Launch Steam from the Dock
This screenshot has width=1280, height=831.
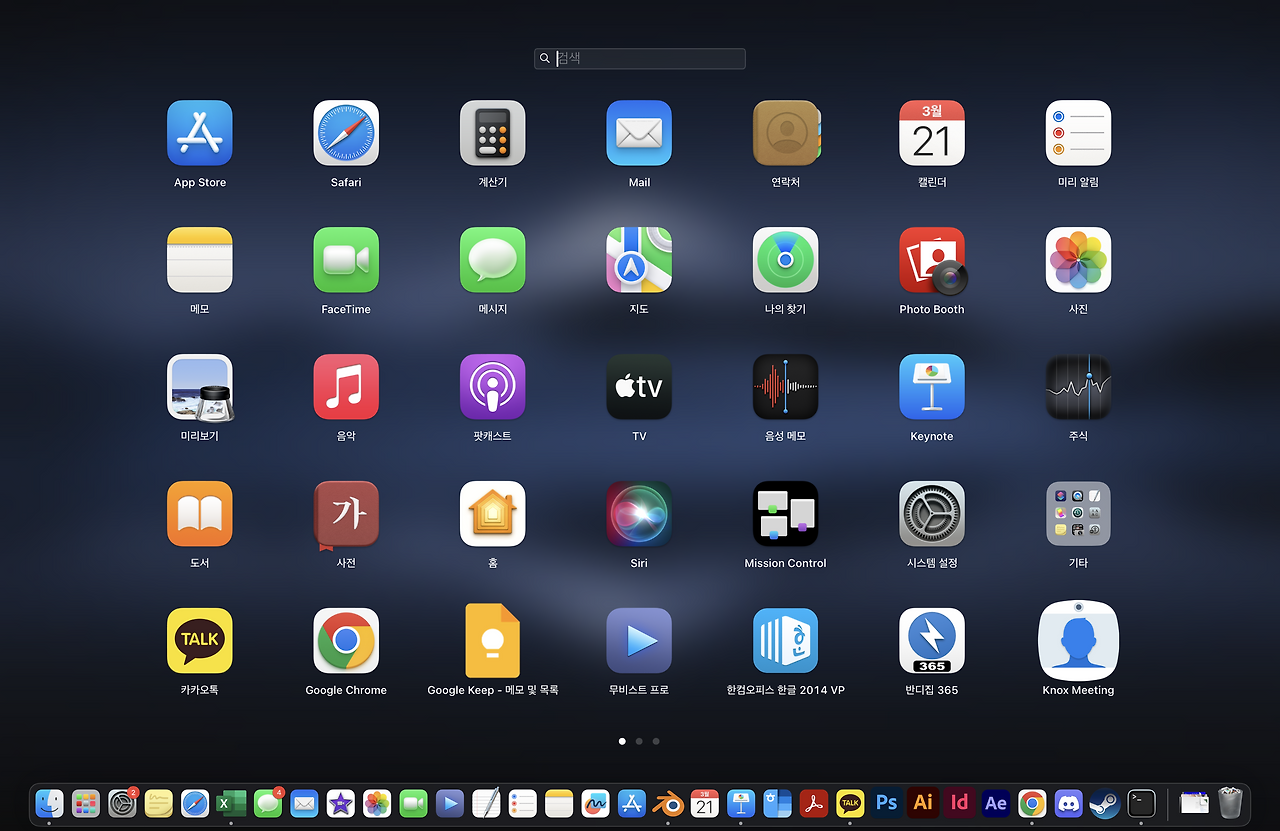pos(1105,803)
